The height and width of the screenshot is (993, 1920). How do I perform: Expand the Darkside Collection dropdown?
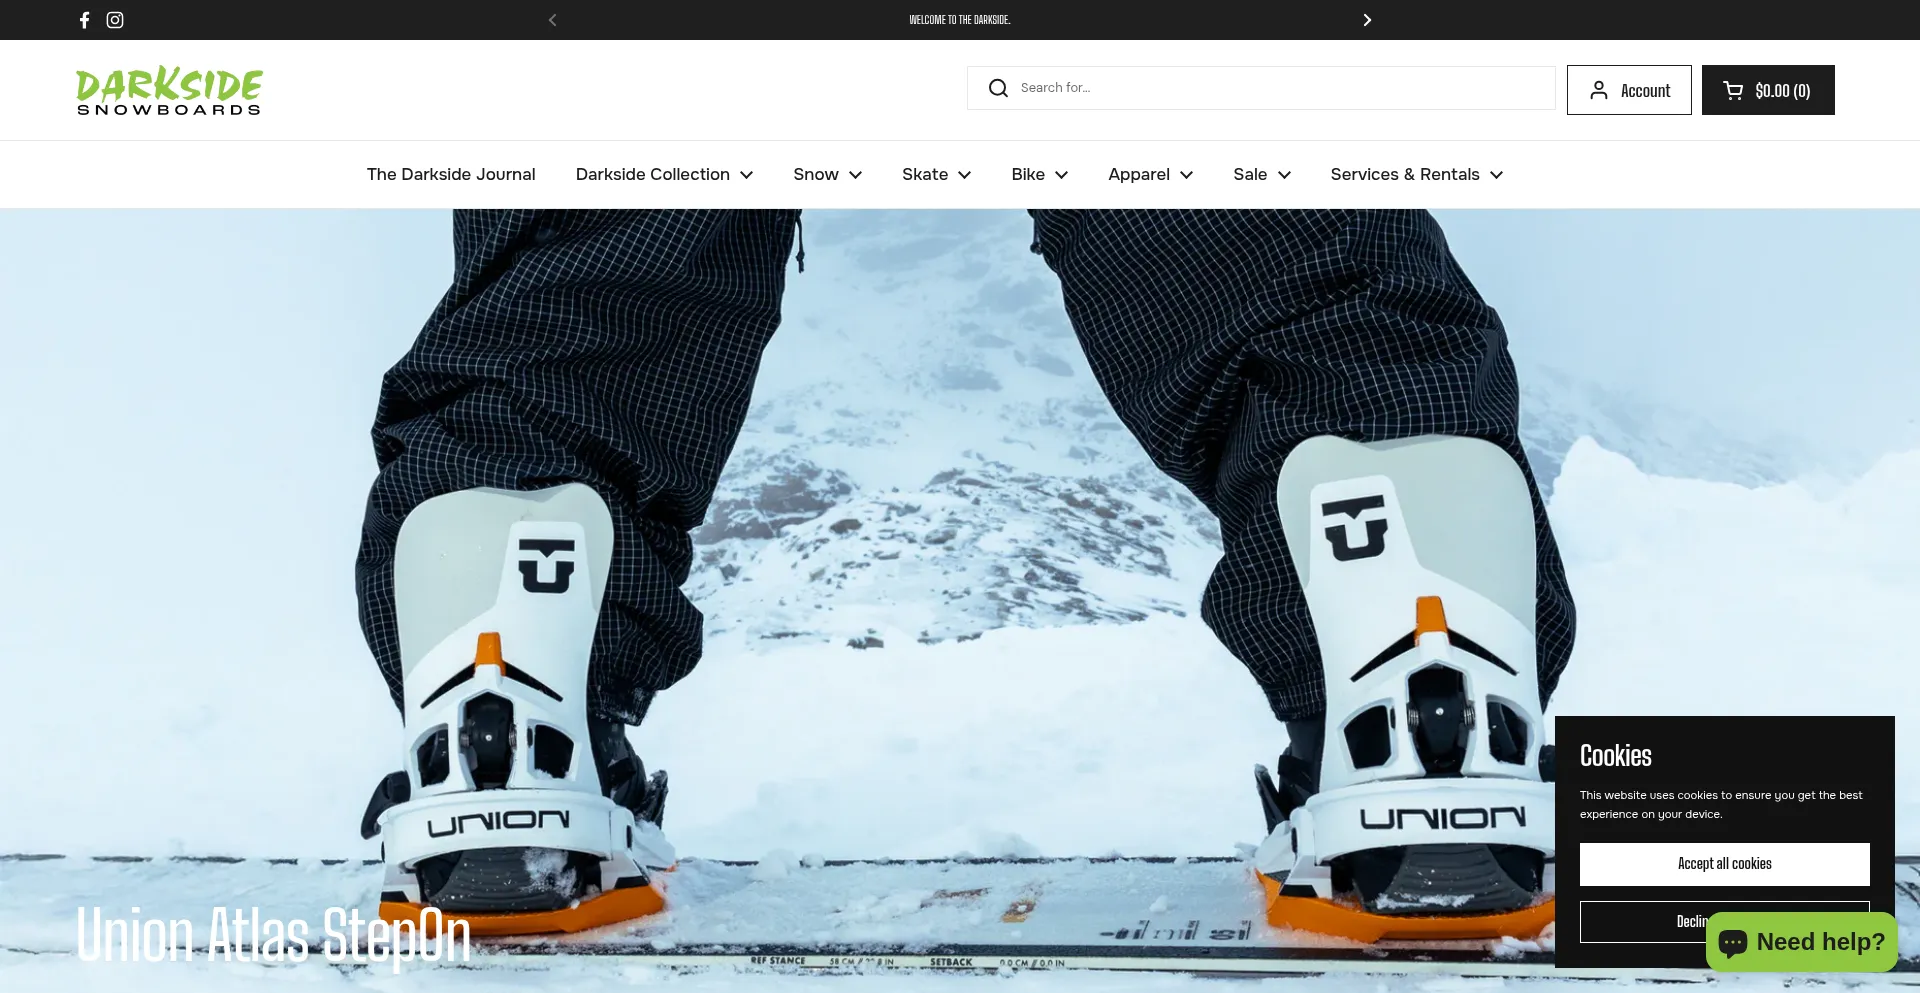[664, 174]
